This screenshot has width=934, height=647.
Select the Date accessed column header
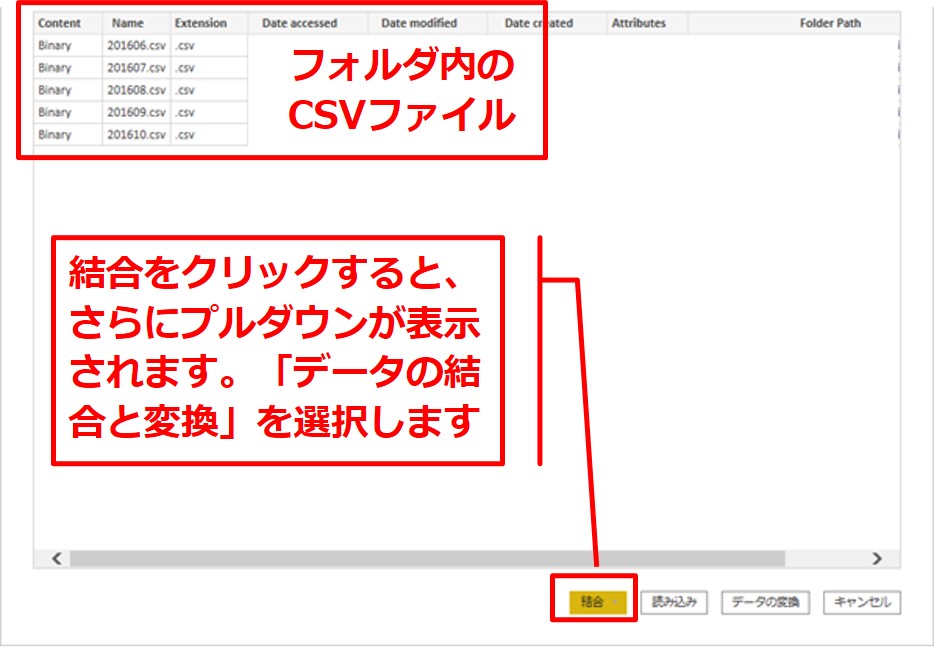pos(299,23)
